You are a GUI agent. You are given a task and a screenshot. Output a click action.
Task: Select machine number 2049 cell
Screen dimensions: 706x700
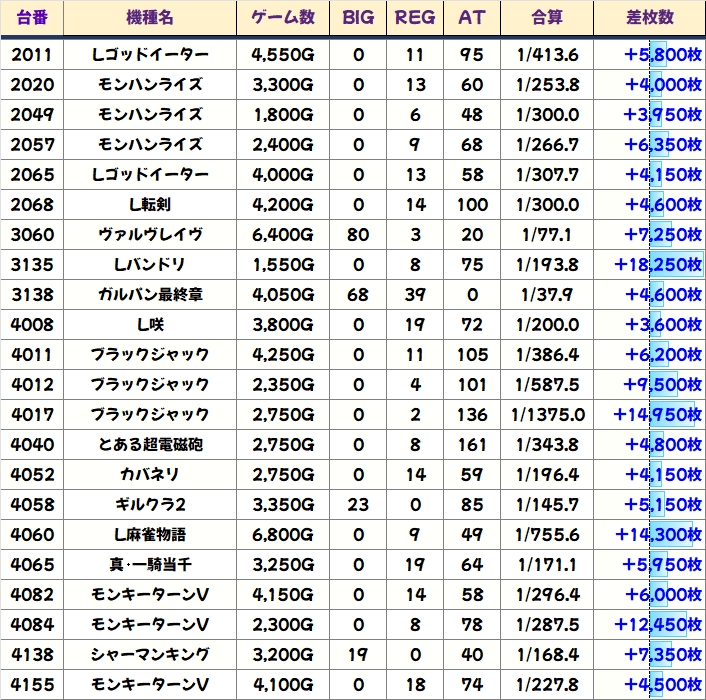click(x=32, y=115)
